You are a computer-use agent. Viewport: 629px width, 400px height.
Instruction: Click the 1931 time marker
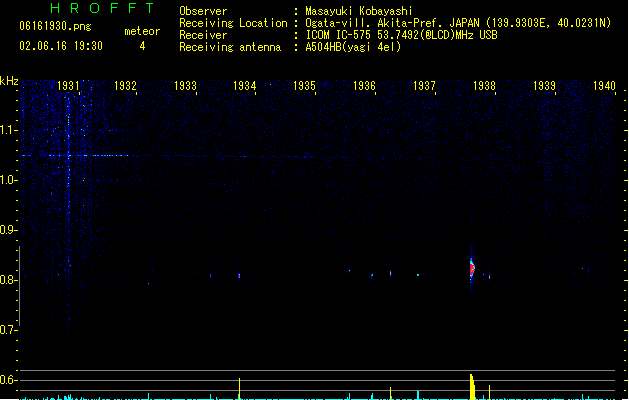pyautogui.click(x=68, y=86)
